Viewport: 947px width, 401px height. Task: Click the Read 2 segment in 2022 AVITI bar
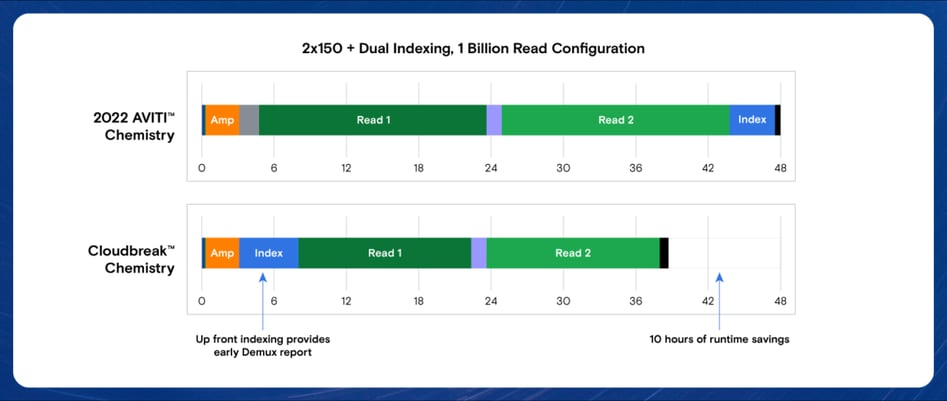click(x=615, y=120)
